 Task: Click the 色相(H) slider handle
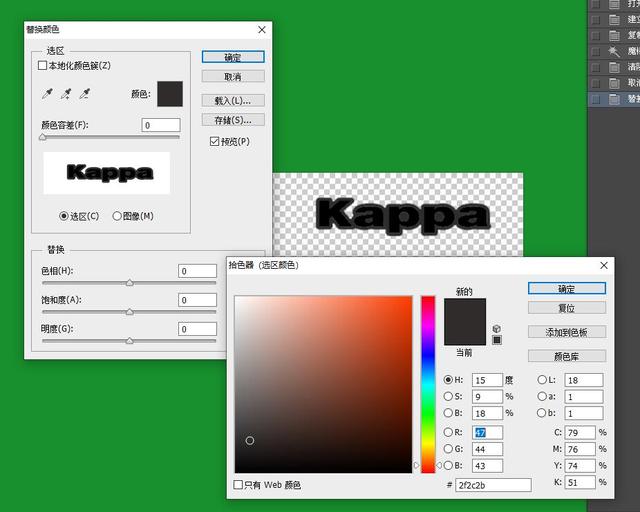(129, 283)
